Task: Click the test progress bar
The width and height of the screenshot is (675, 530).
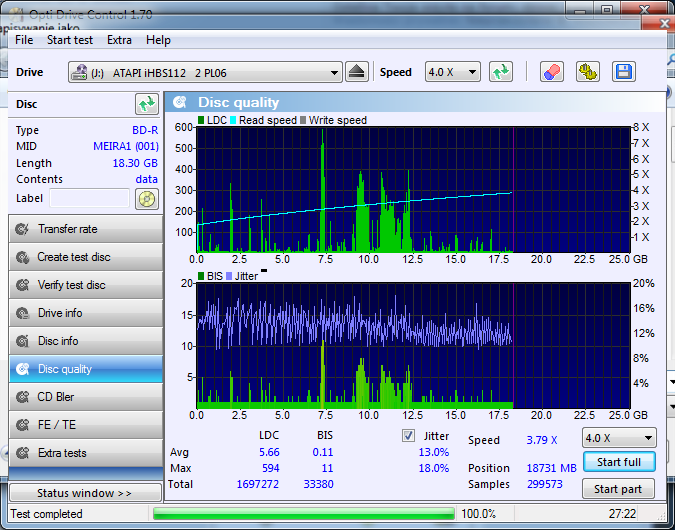Action: point(304,514)
